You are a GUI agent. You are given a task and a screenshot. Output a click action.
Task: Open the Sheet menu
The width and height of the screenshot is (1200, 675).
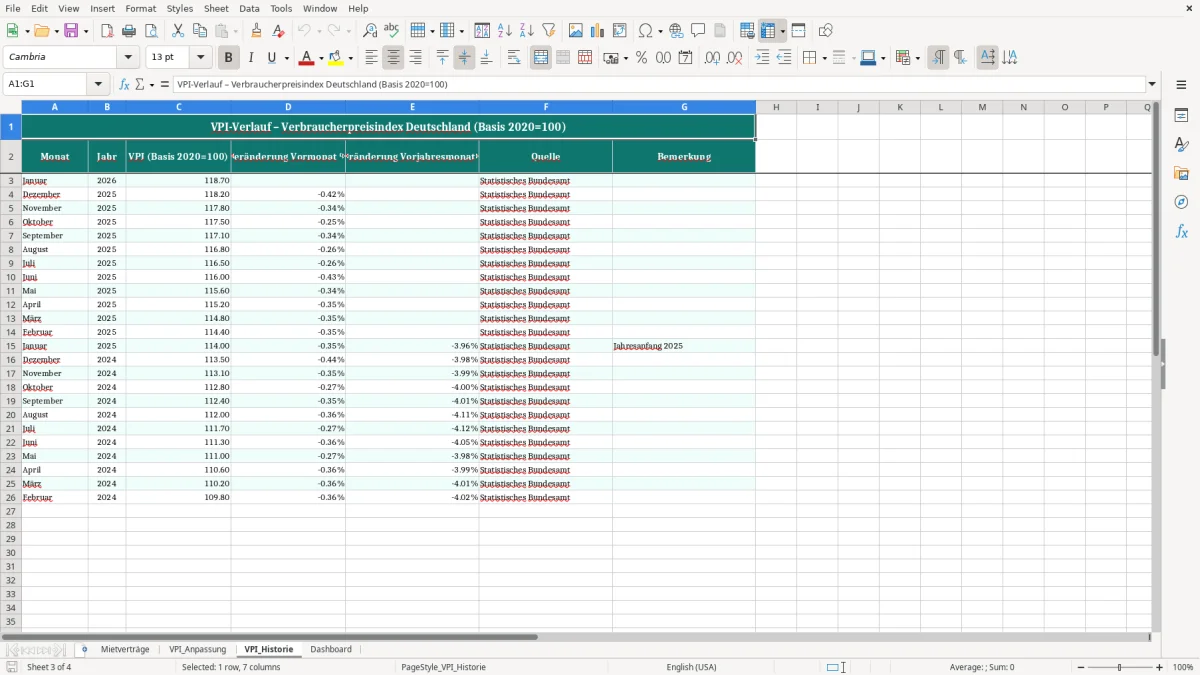(216, 8)
